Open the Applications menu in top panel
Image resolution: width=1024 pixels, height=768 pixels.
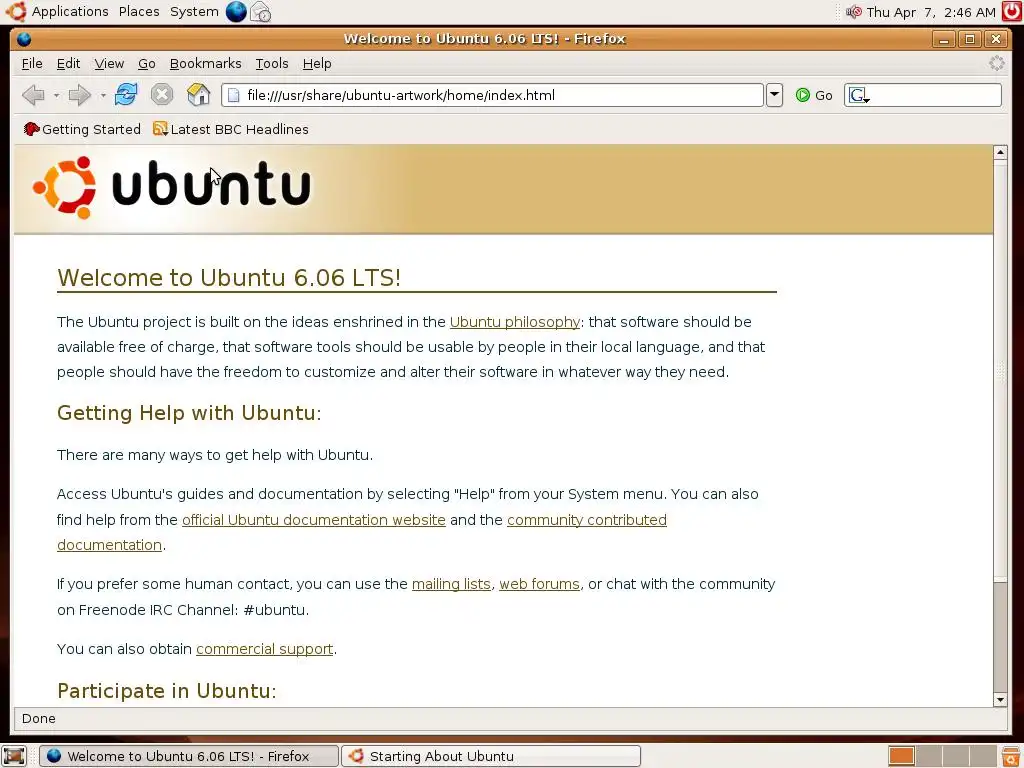(70, 12)
